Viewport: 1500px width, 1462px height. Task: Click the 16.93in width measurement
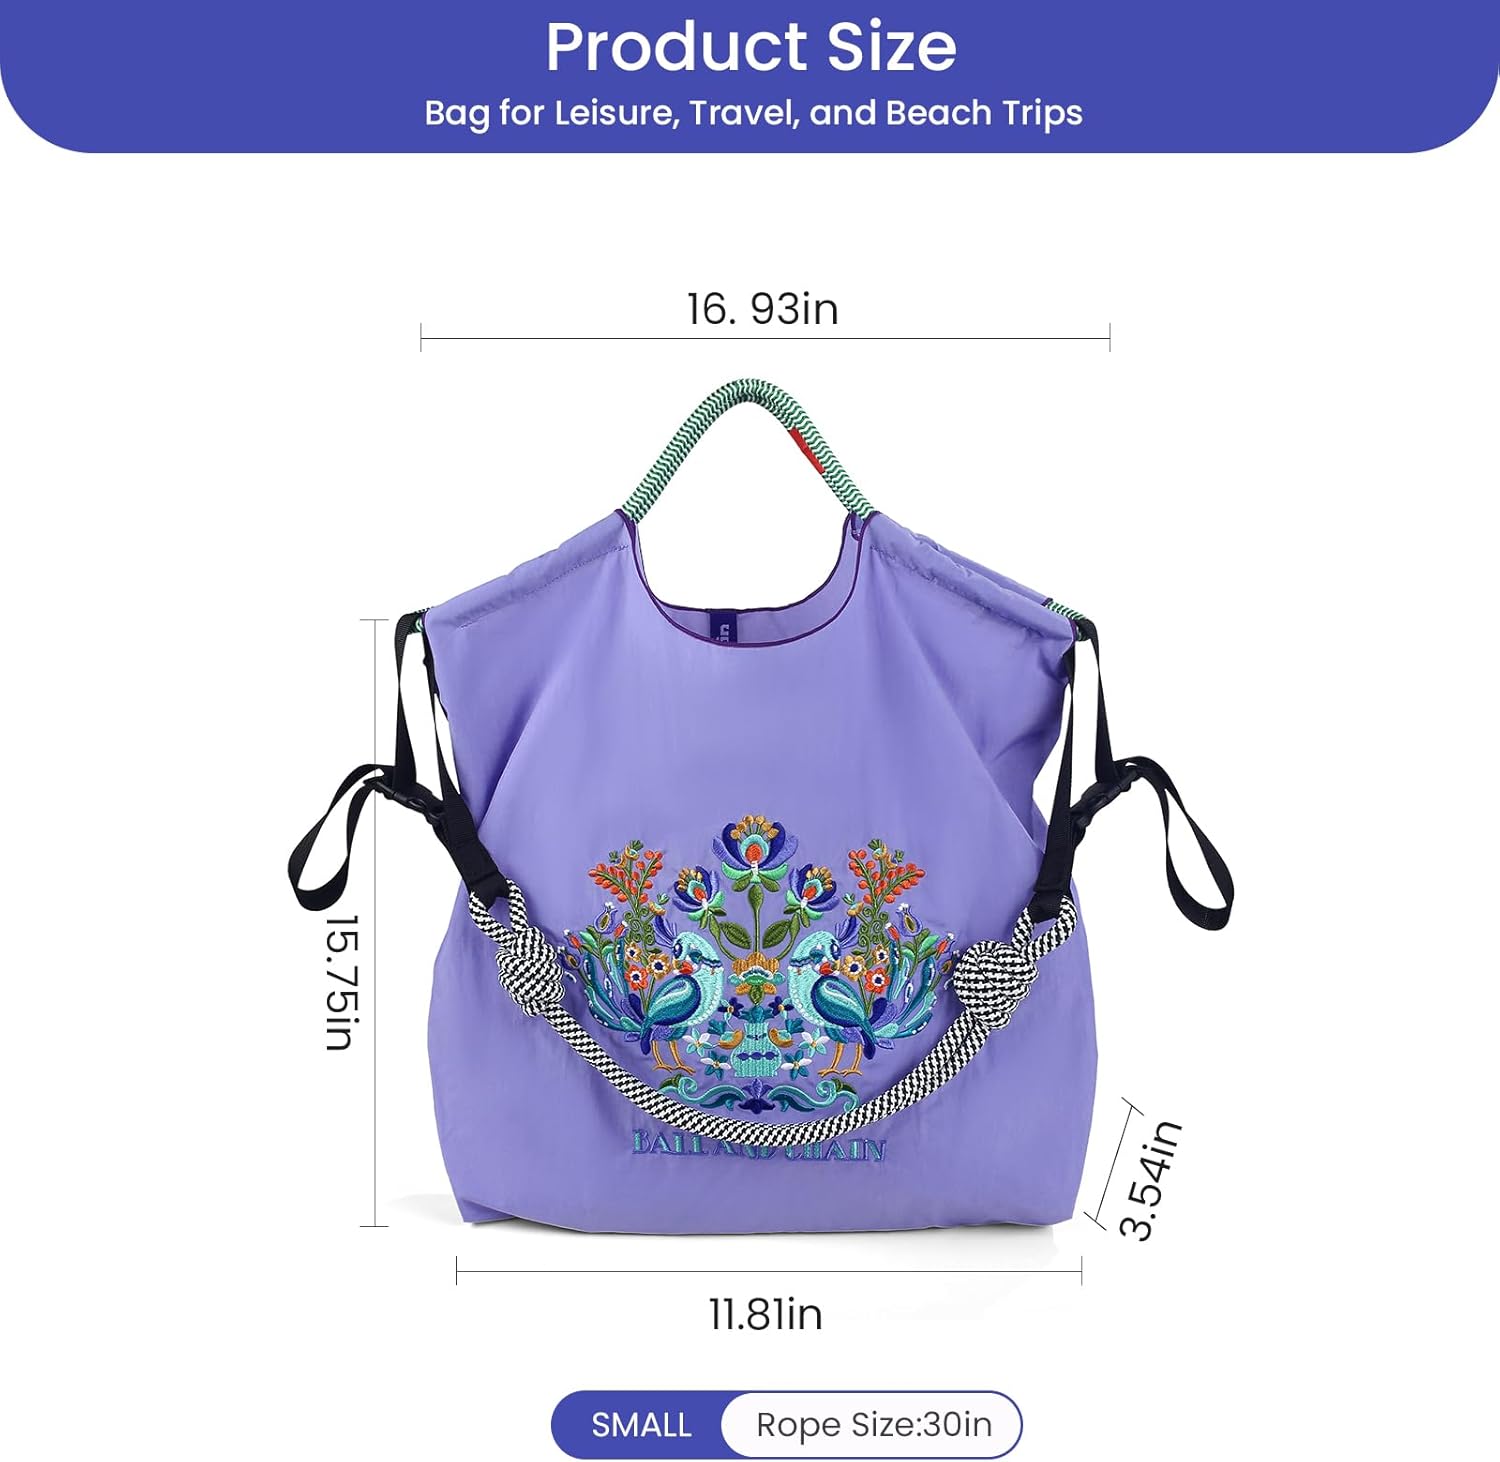(x=763, y=308)
